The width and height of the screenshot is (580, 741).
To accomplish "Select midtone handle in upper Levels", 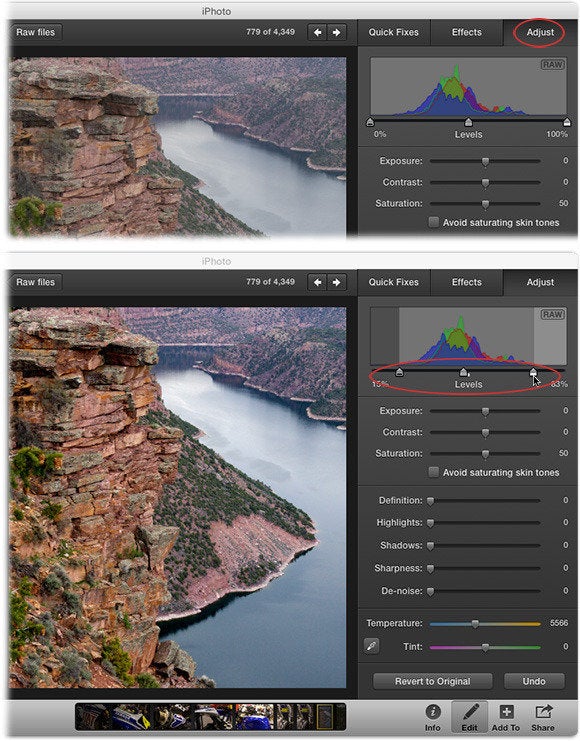I will point(468,122).
